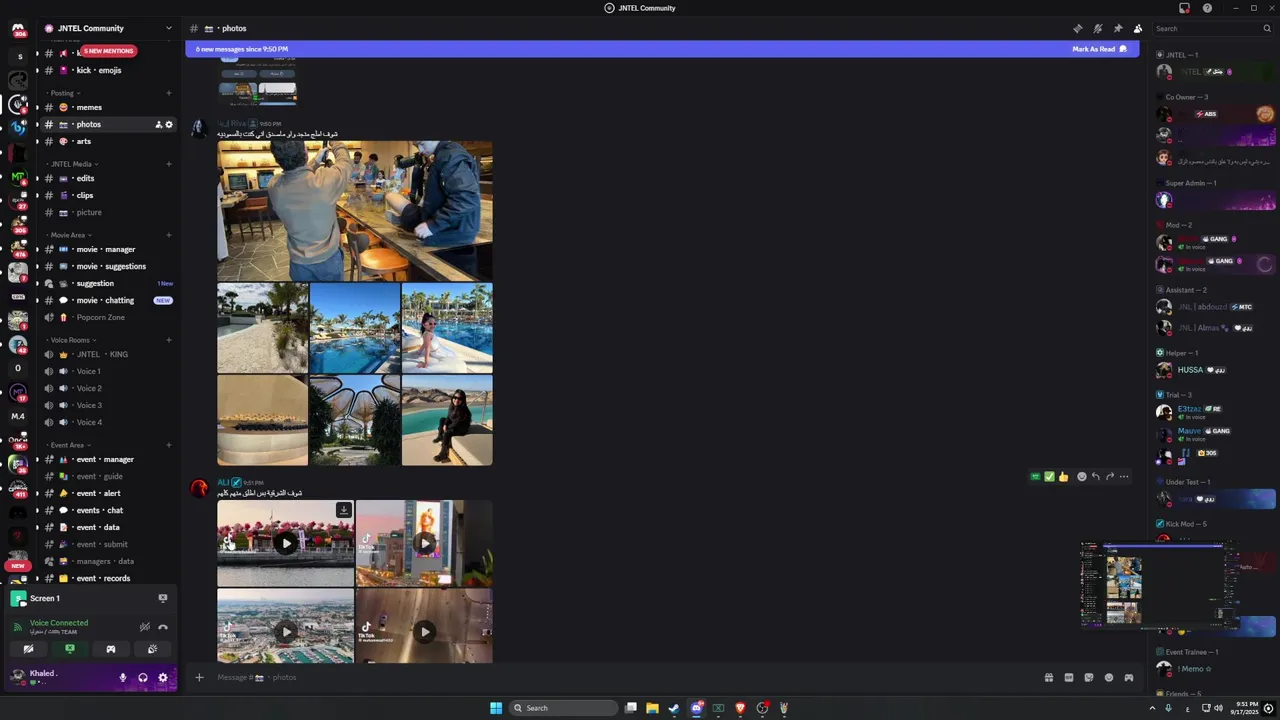
Task: Open emoji picker in message bar
Action: pos(1108,677)
